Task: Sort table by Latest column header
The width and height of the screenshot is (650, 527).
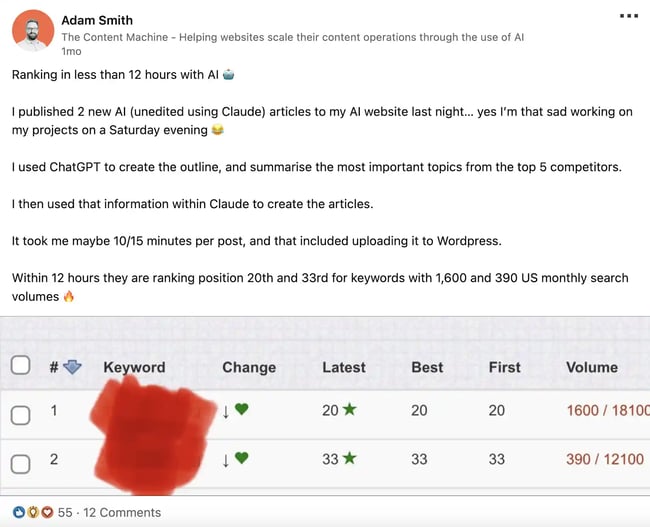Action: point(344,367)
